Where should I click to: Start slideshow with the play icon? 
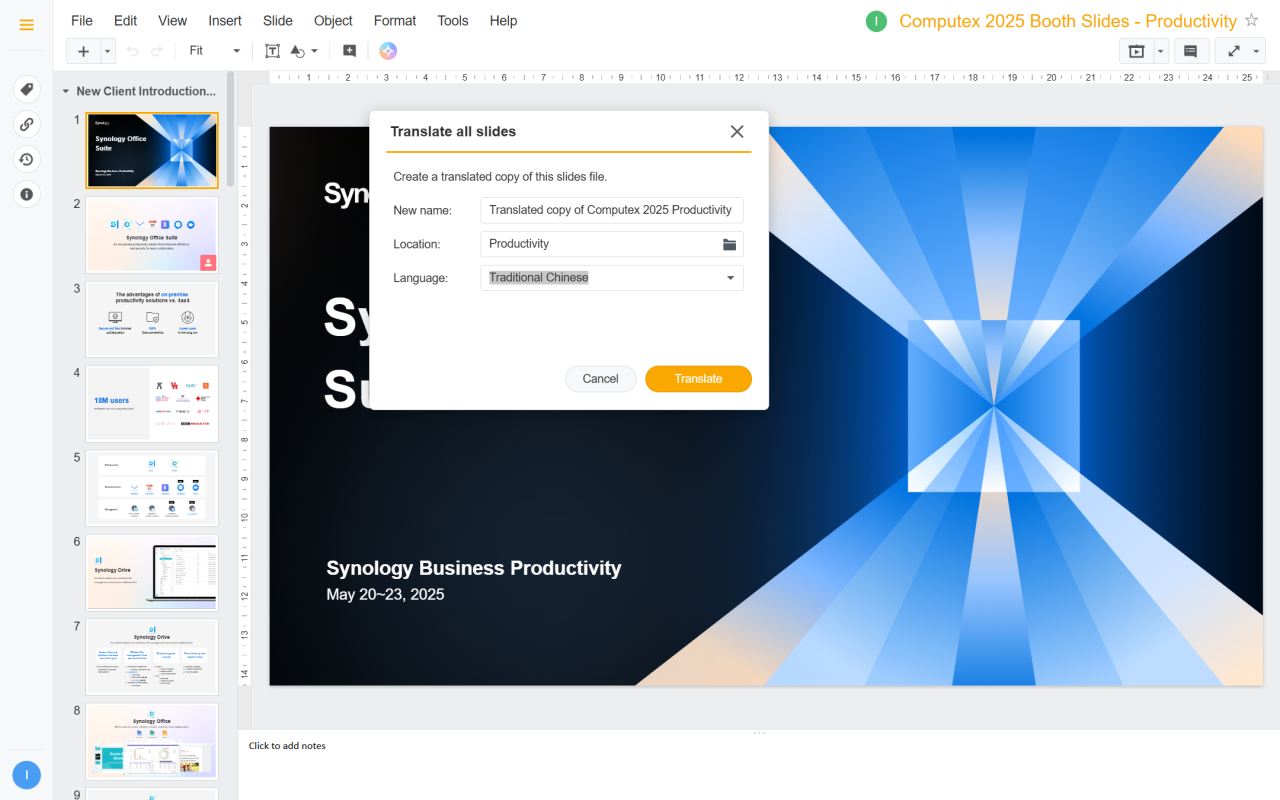[x=1136, y=51]
